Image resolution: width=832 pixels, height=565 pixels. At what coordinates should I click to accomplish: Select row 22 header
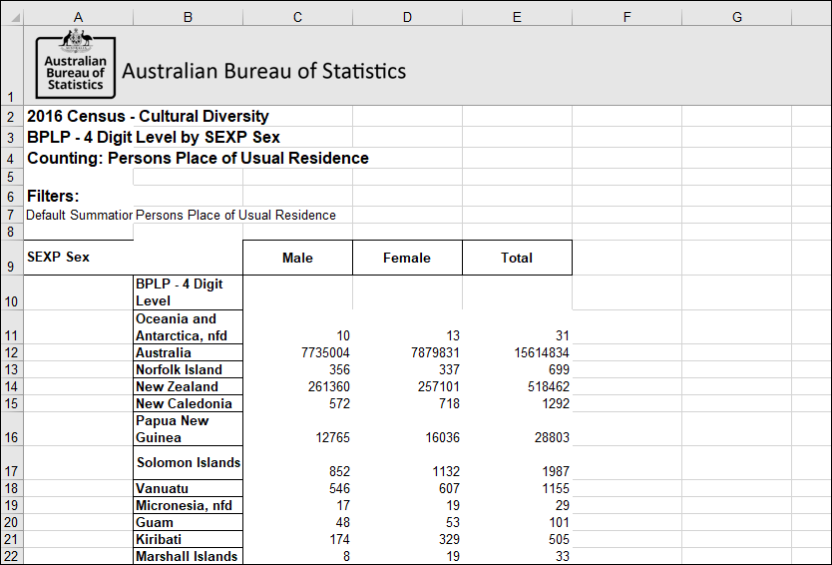tap(11, 557)
